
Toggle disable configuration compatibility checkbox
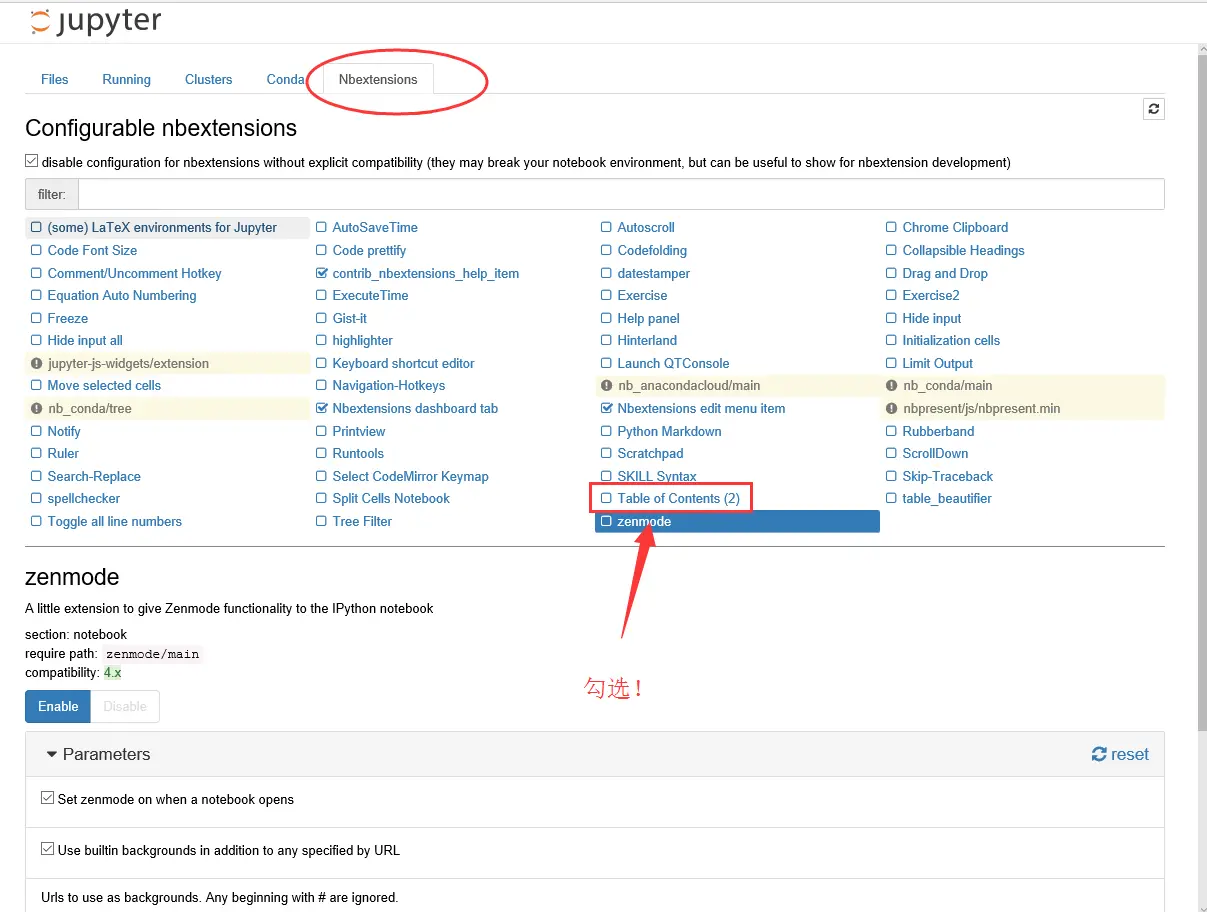(32, 162)
